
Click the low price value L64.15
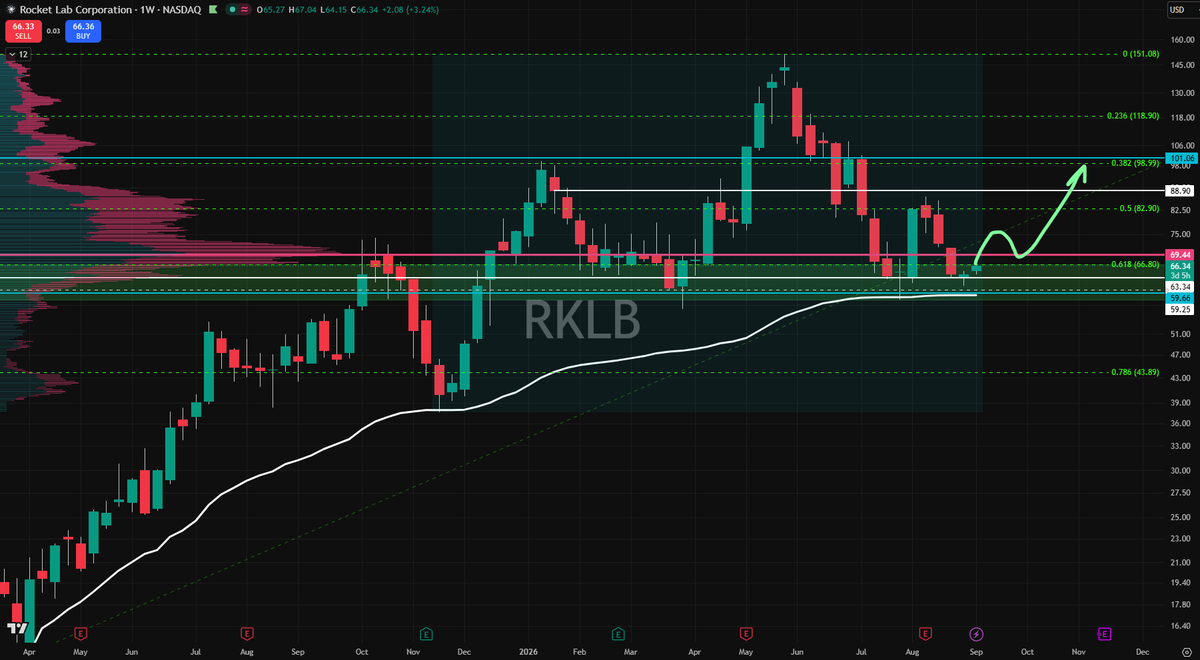click(x=333, y=10)
